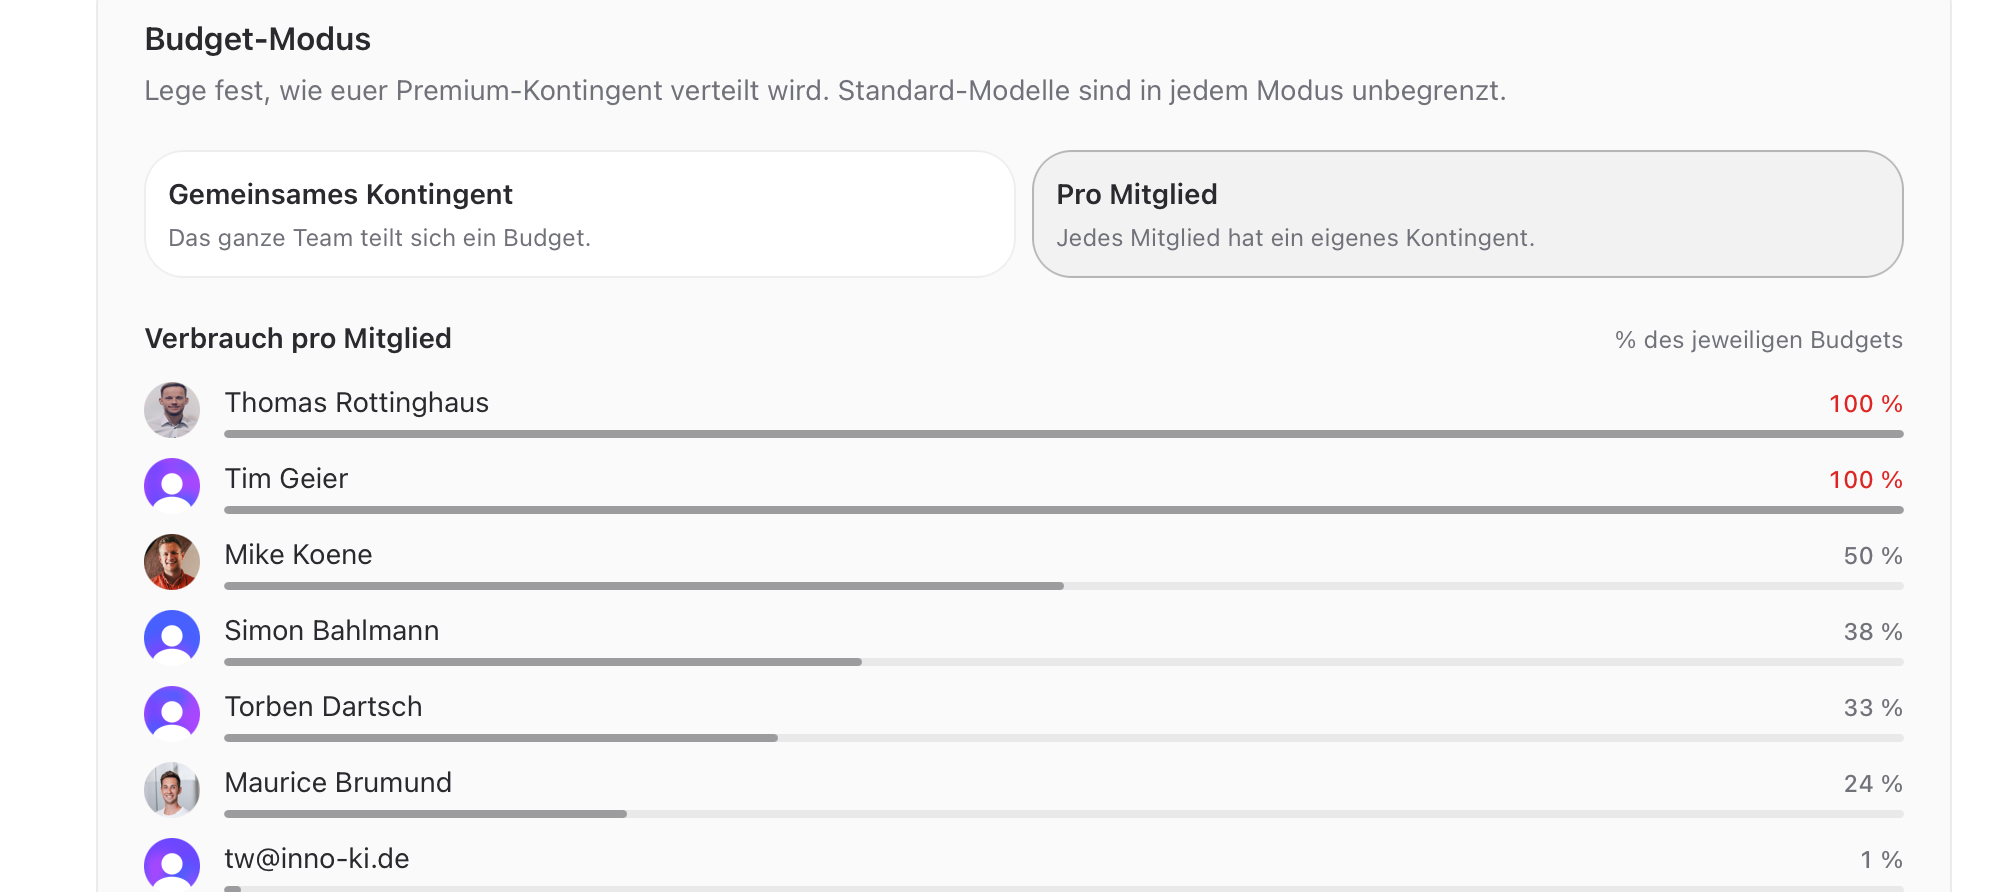Select the Gemeinsames Kontingent budget mode
The width and height of the screenshot is (2010, 892).
[580, 214]
